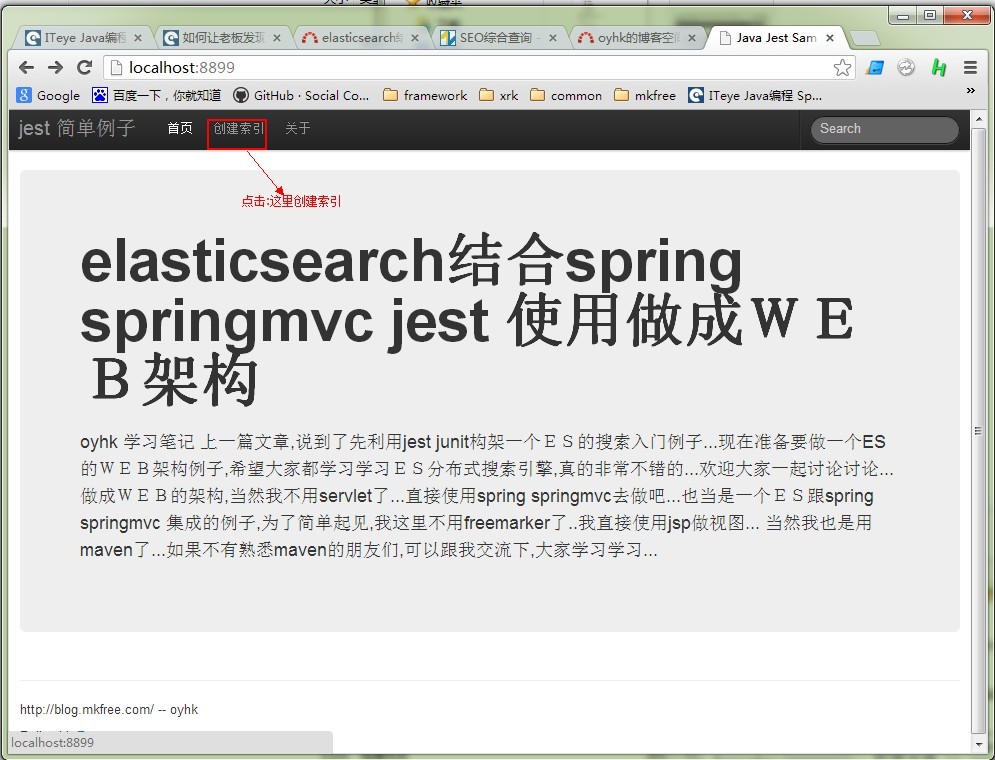Maximize the Chrome window
This screenshot has height=760, width=995.
930,15
